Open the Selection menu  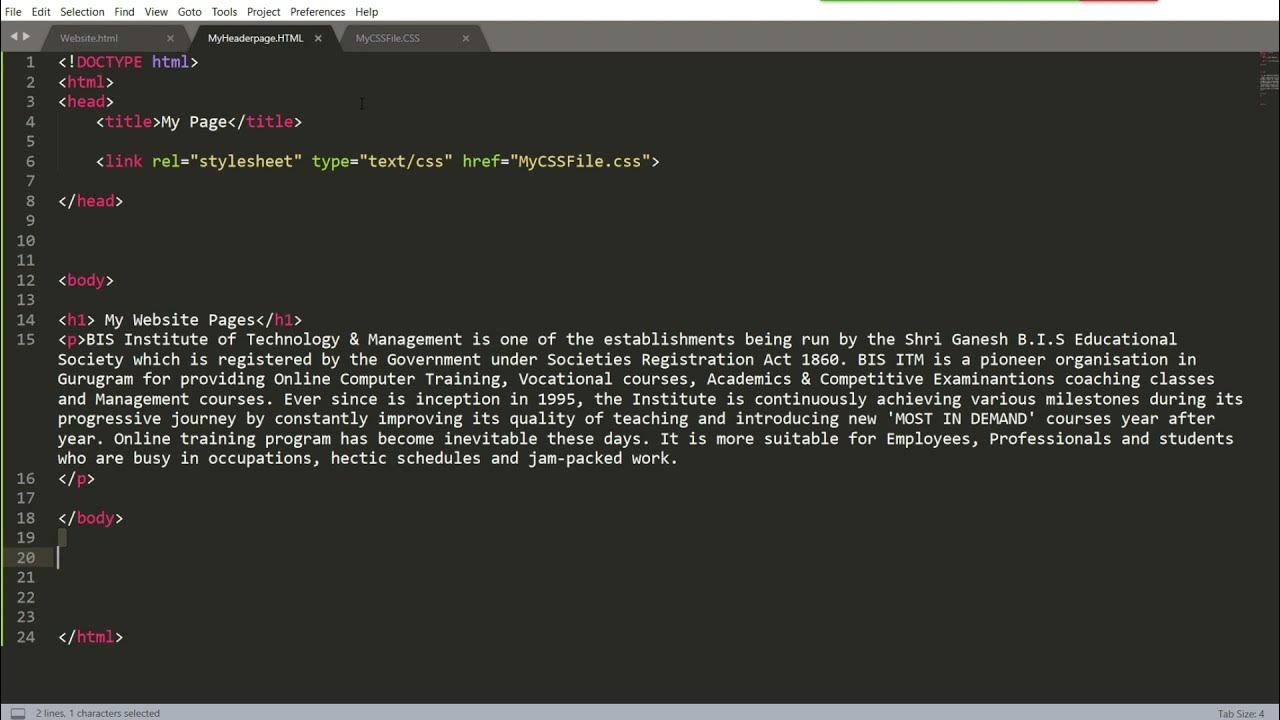click(82, 12)
